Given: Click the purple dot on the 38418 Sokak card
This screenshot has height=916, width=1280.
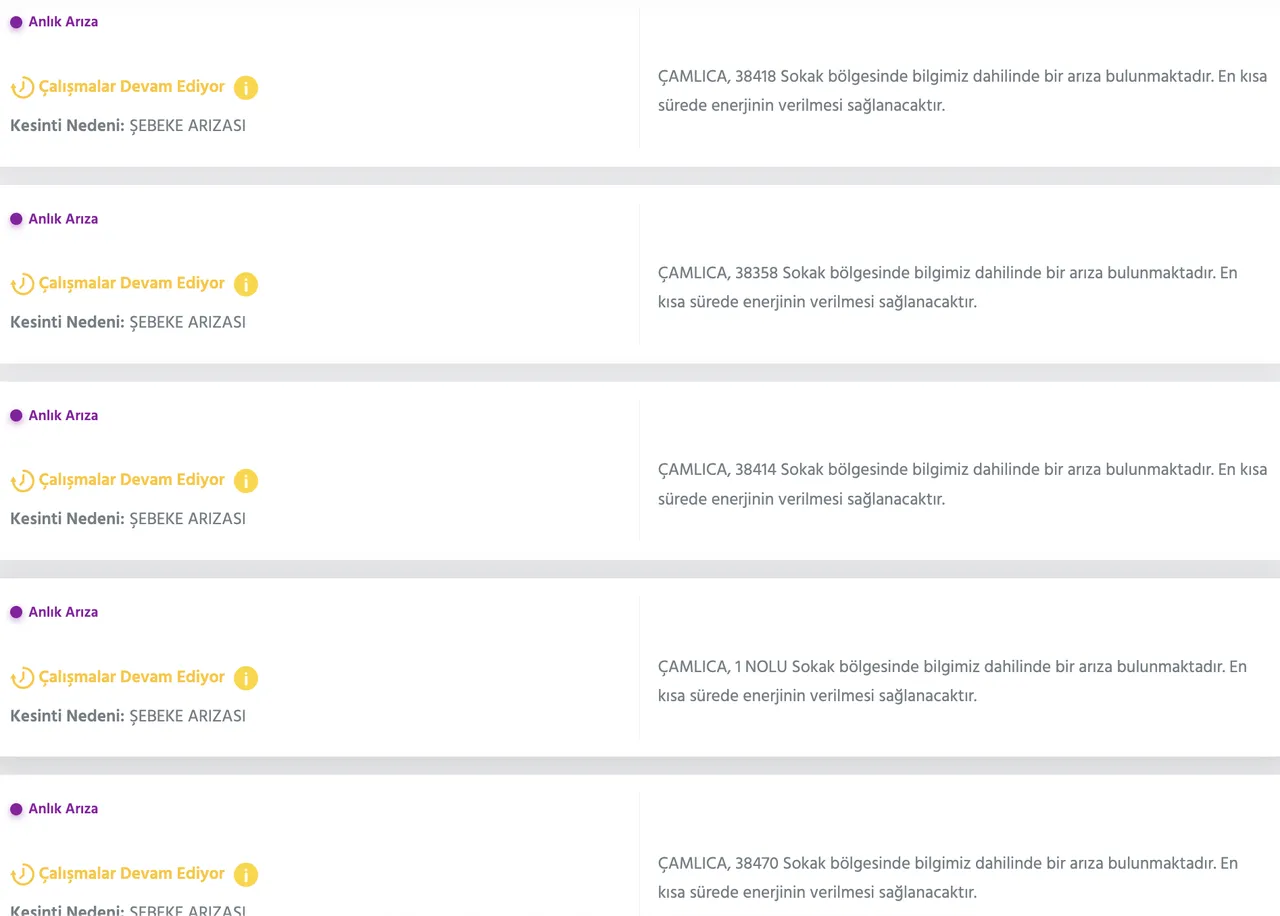Looking at the screenshot, I should point(16,22).
